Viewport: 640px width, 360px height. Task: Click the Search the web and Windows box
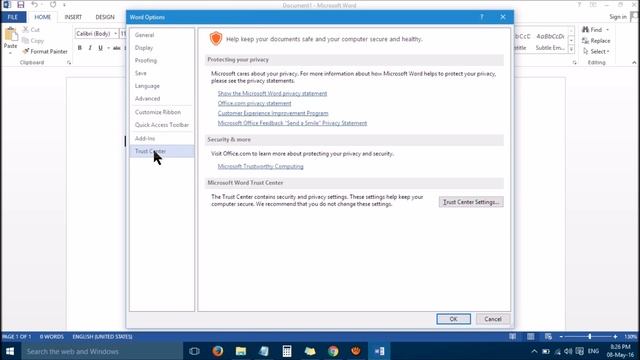click(x=102, y=351)
